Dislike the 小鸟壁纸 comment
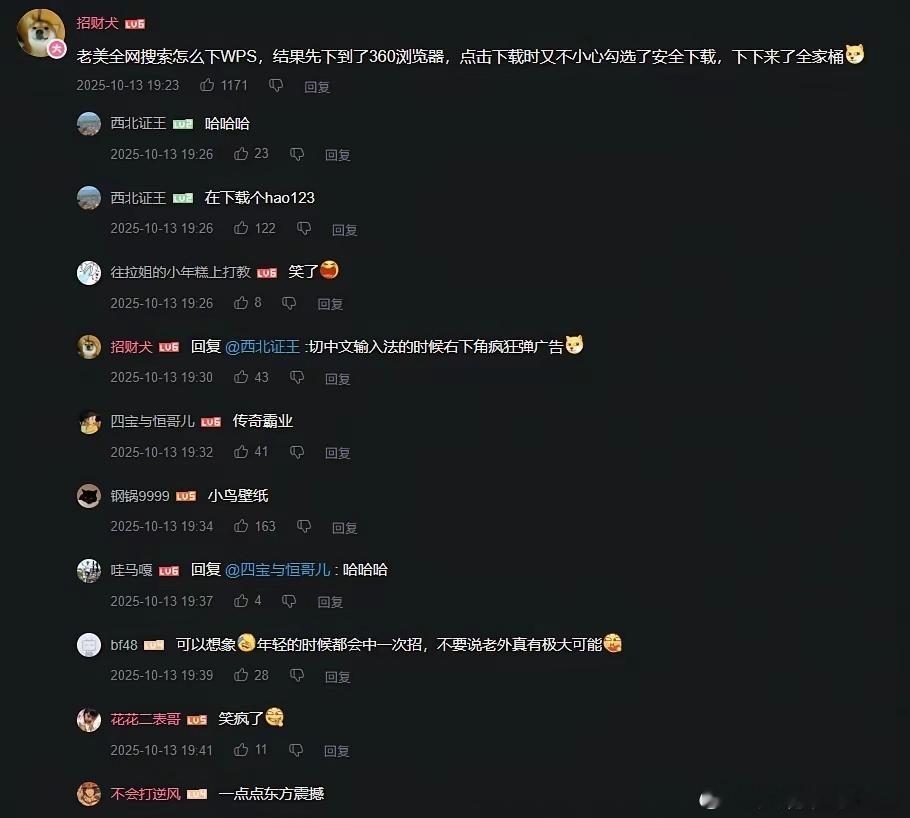 pyautogui.click(x=304, y=527)
